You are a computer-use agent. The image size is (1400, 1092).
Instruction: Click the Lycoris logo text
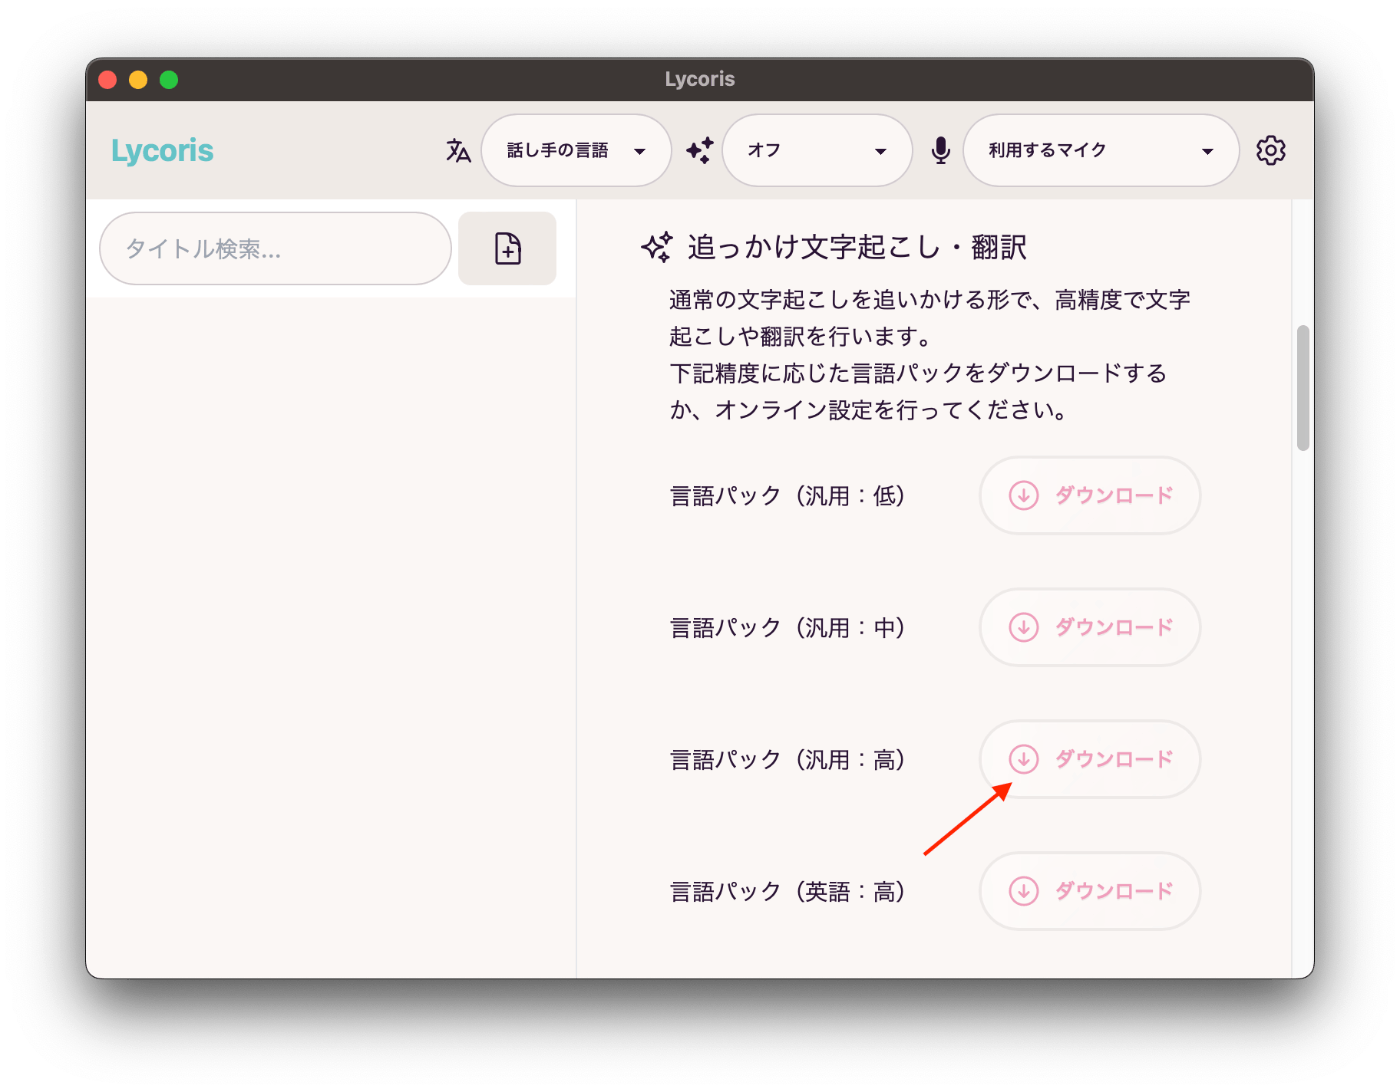point(162,150)
